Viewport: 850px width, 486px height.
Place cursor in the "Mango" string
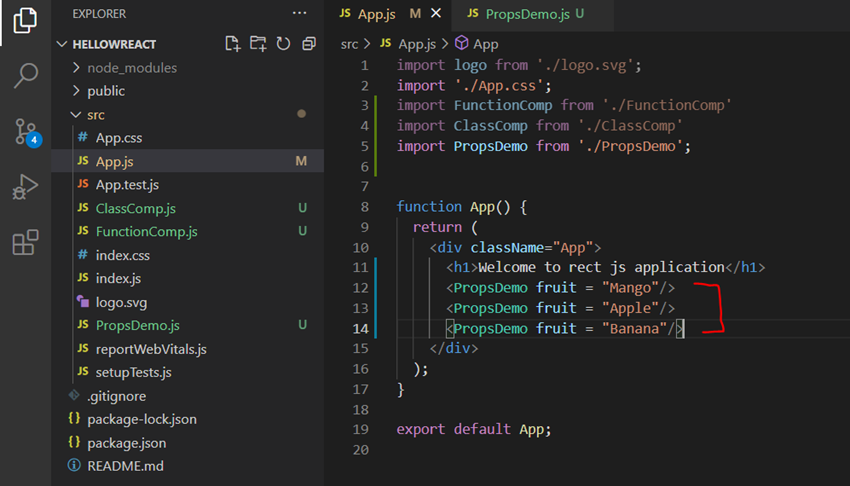(x=630, y=288)
